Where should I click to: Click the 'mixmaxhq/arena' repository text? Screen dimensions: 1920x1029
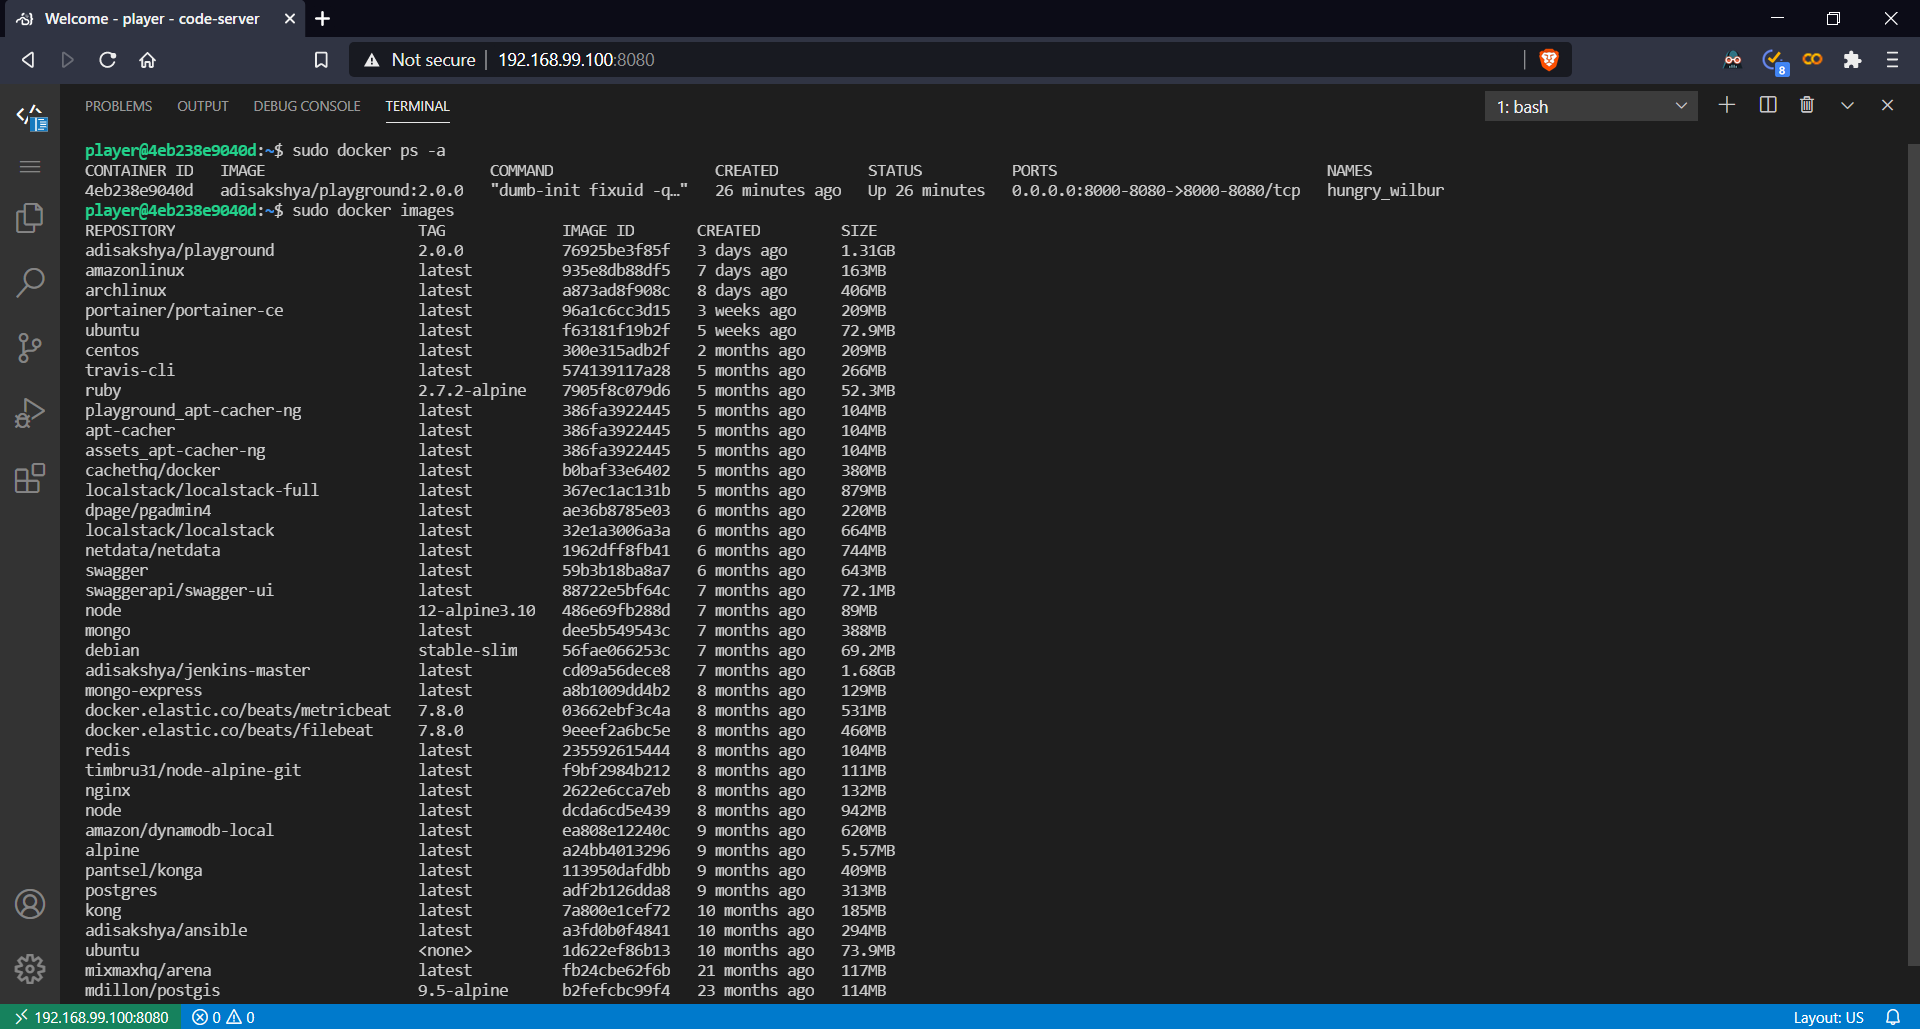point(148,970)
